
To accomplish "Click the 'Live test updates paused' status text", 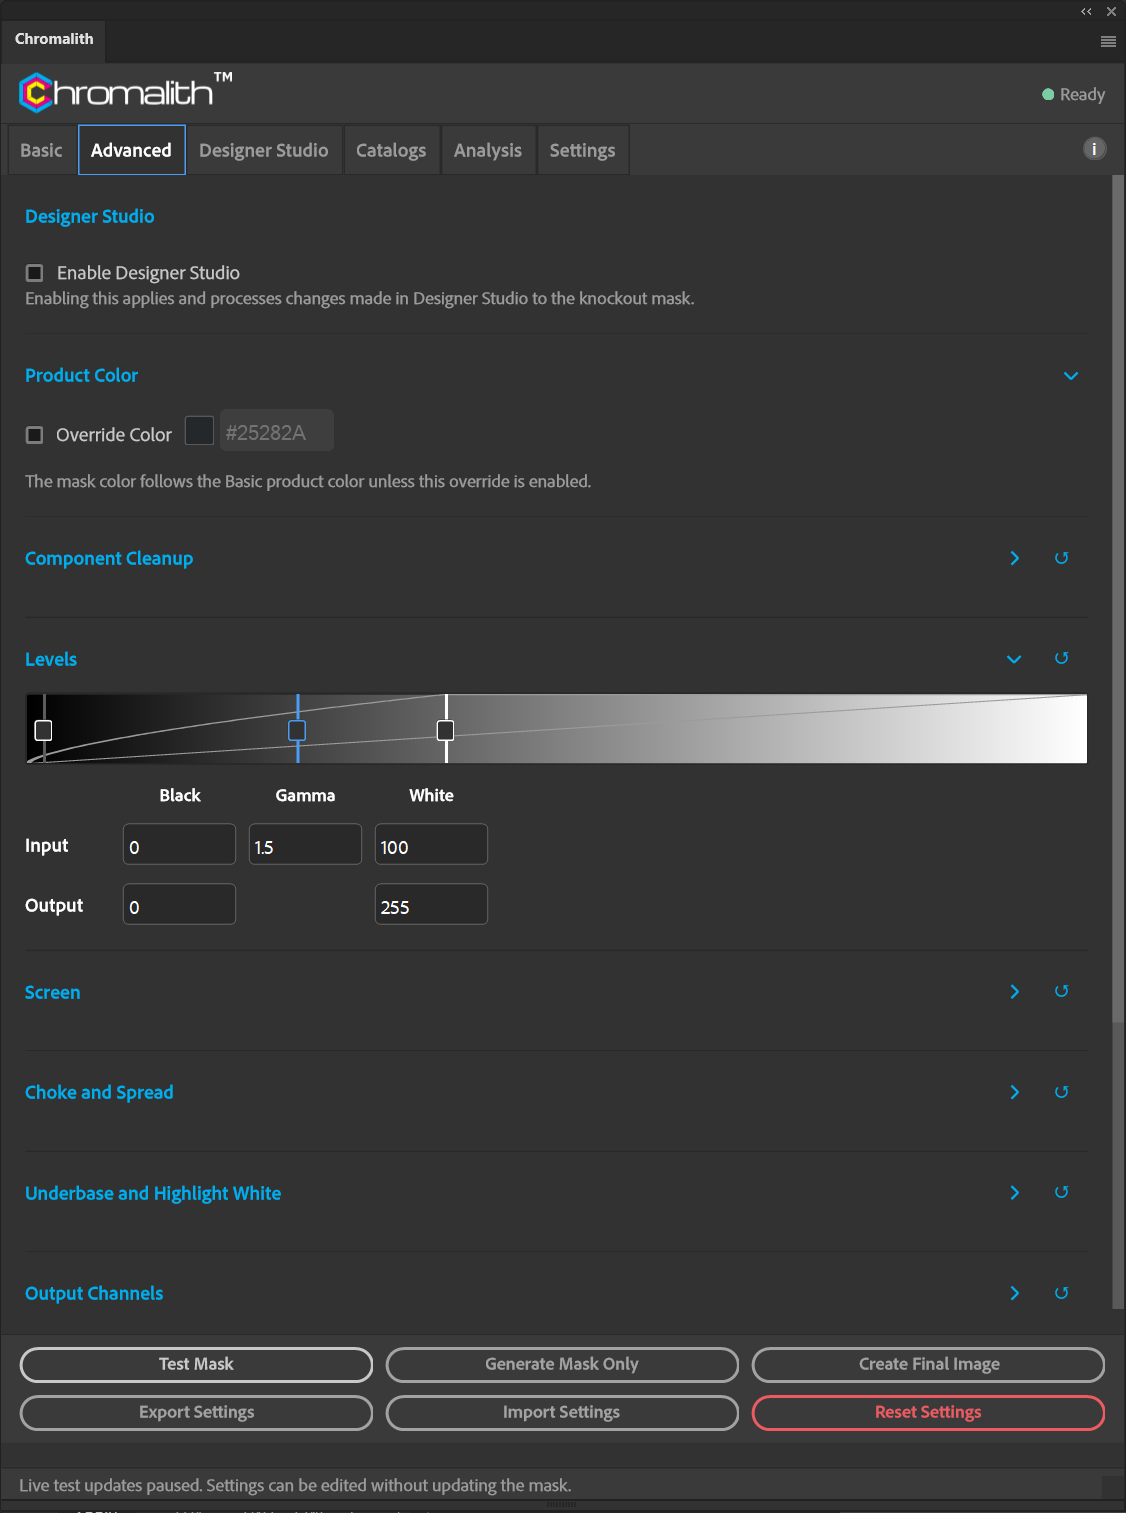I will pyautogui.click(x=295, y=1485).
